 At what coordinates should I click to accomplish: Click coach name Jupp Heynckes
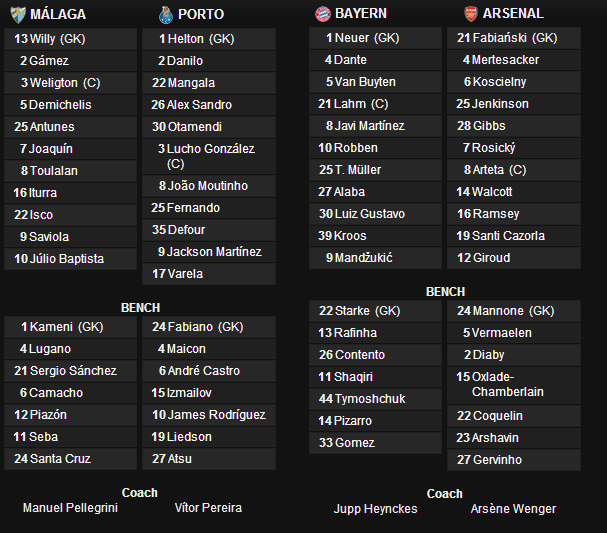(x=376, y=509)
